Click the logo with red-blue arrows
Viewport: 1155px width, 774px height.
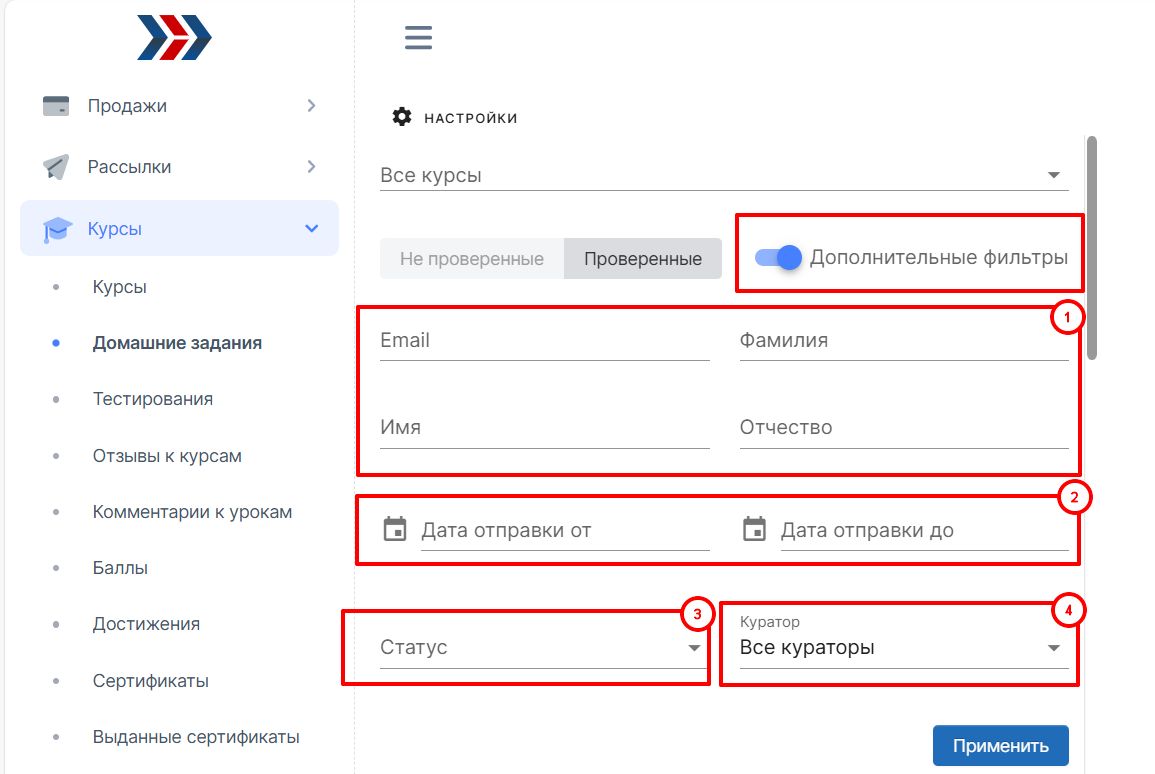[175, 37]
